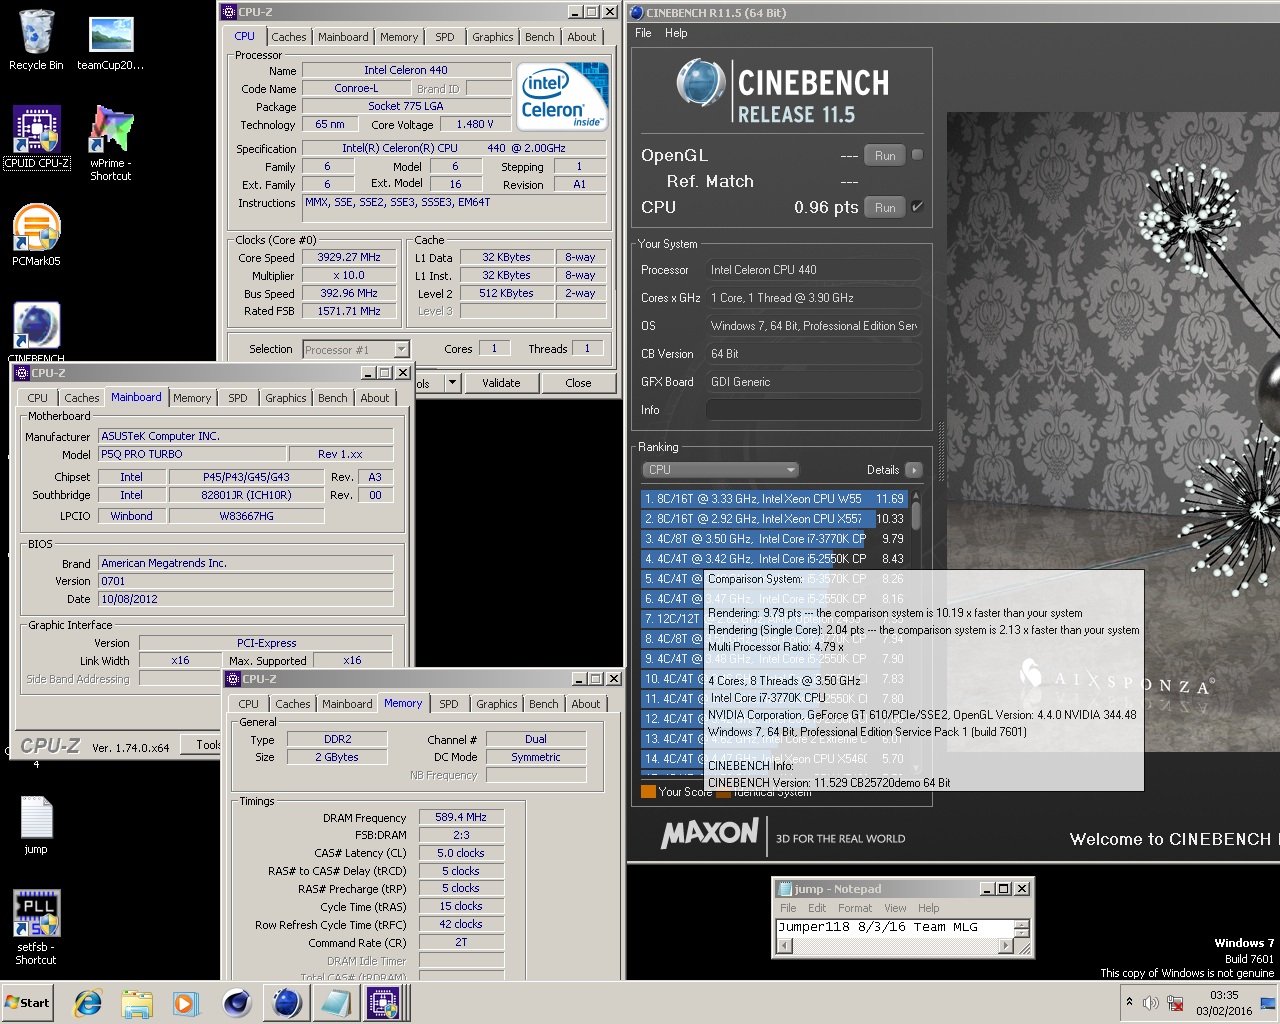Click Notepad text Jumper118 line
Image resolution: width=1280 pixels, height=1024 pixels.
[x=877, y=927]
